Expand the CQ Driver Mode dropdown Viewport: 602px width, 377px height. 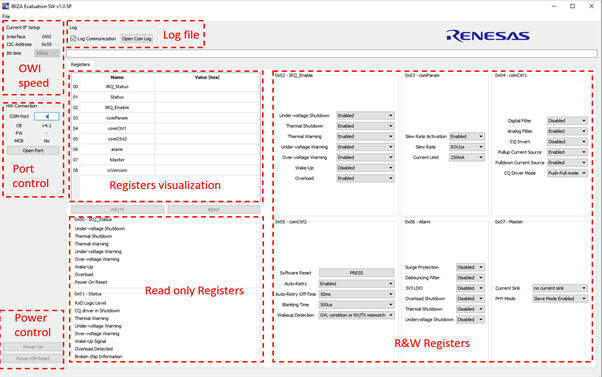pos(567,173)
